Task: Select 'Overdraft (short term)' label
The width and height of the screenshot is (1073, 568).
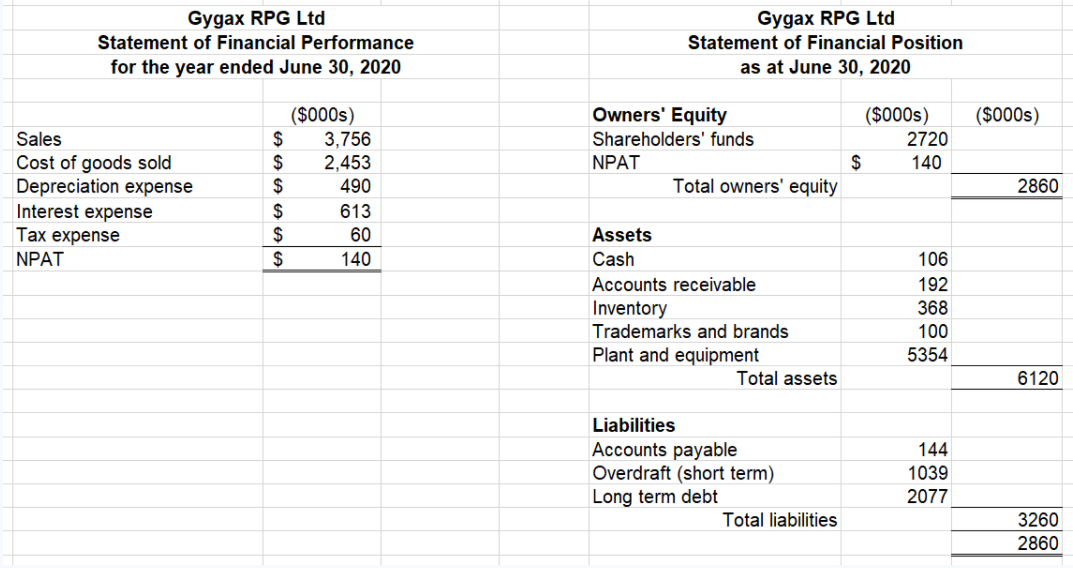Action: click(683, 473)
